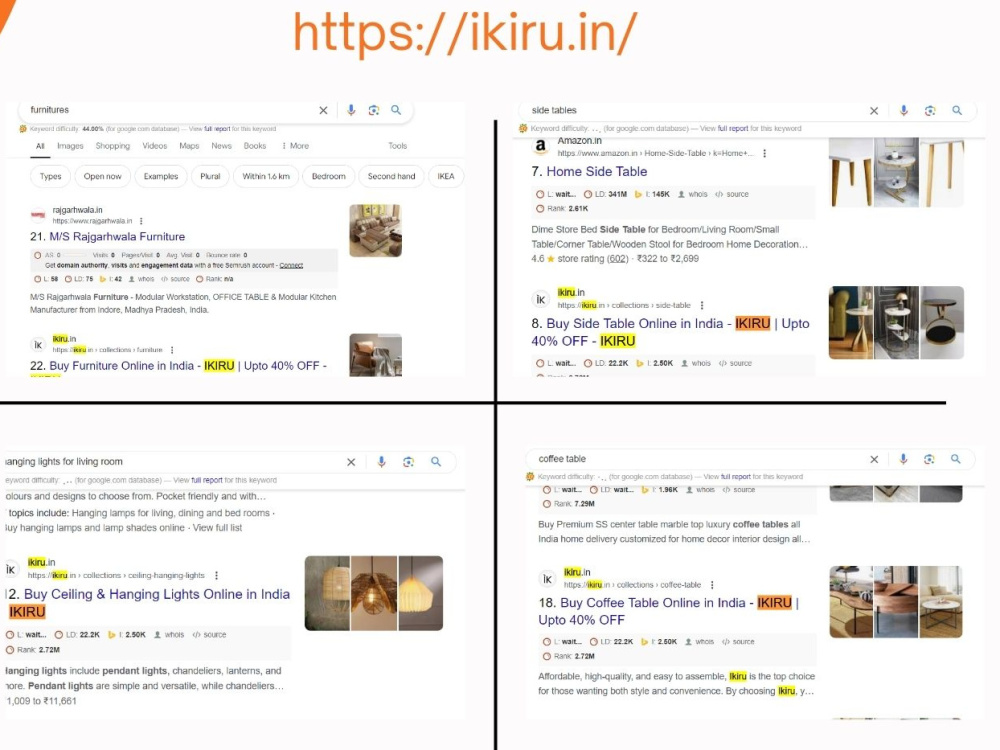Switch to Books tab
1000x750 pixels.
[254, 146]
